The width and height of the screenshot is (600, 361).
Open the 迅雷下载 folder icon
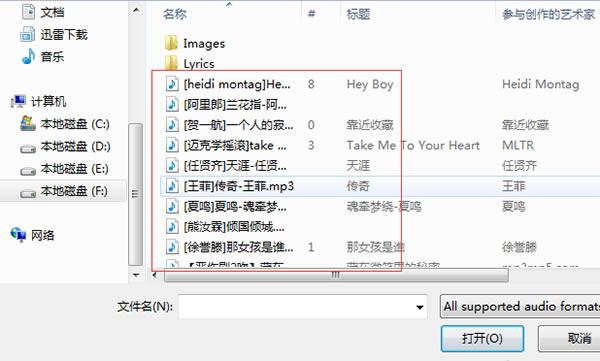pyautogui.click(x=28, y=34)
